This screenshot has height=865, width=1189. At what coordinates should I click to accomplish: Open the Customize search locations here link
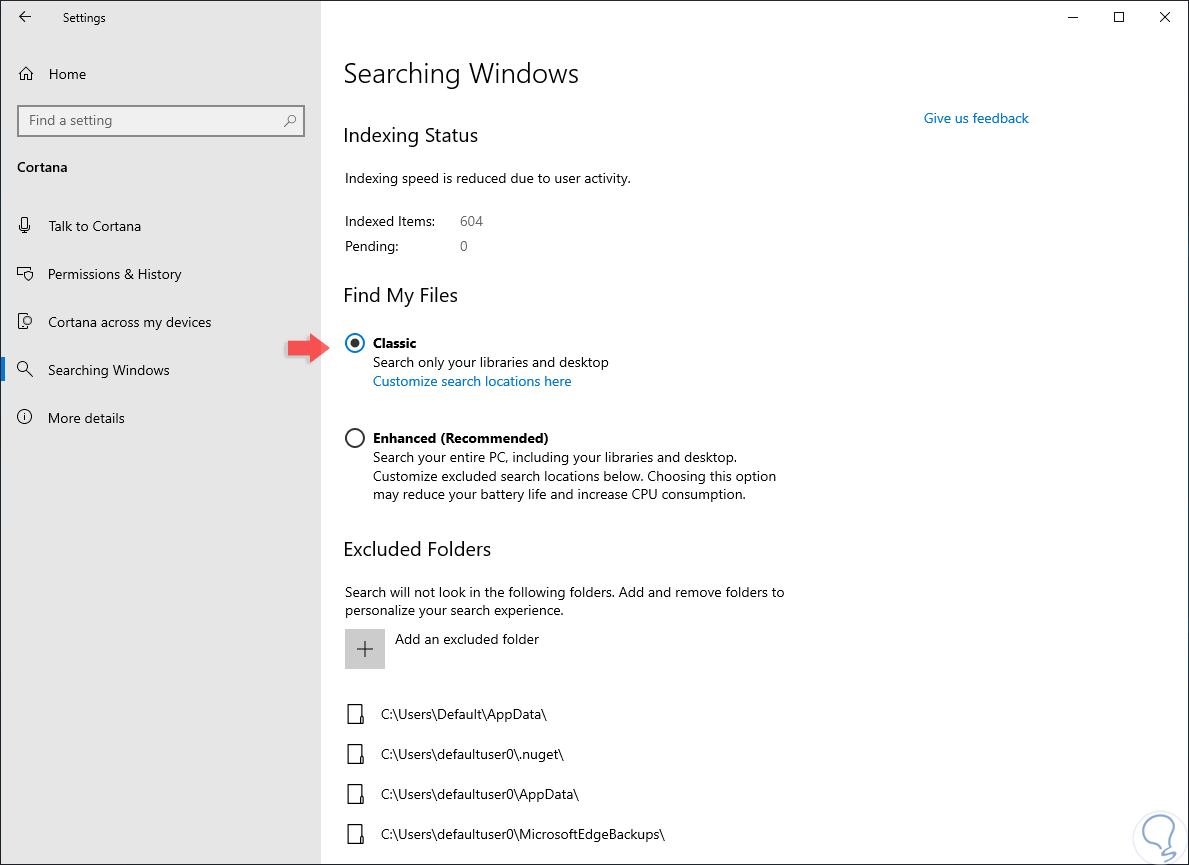coord(472,381)
